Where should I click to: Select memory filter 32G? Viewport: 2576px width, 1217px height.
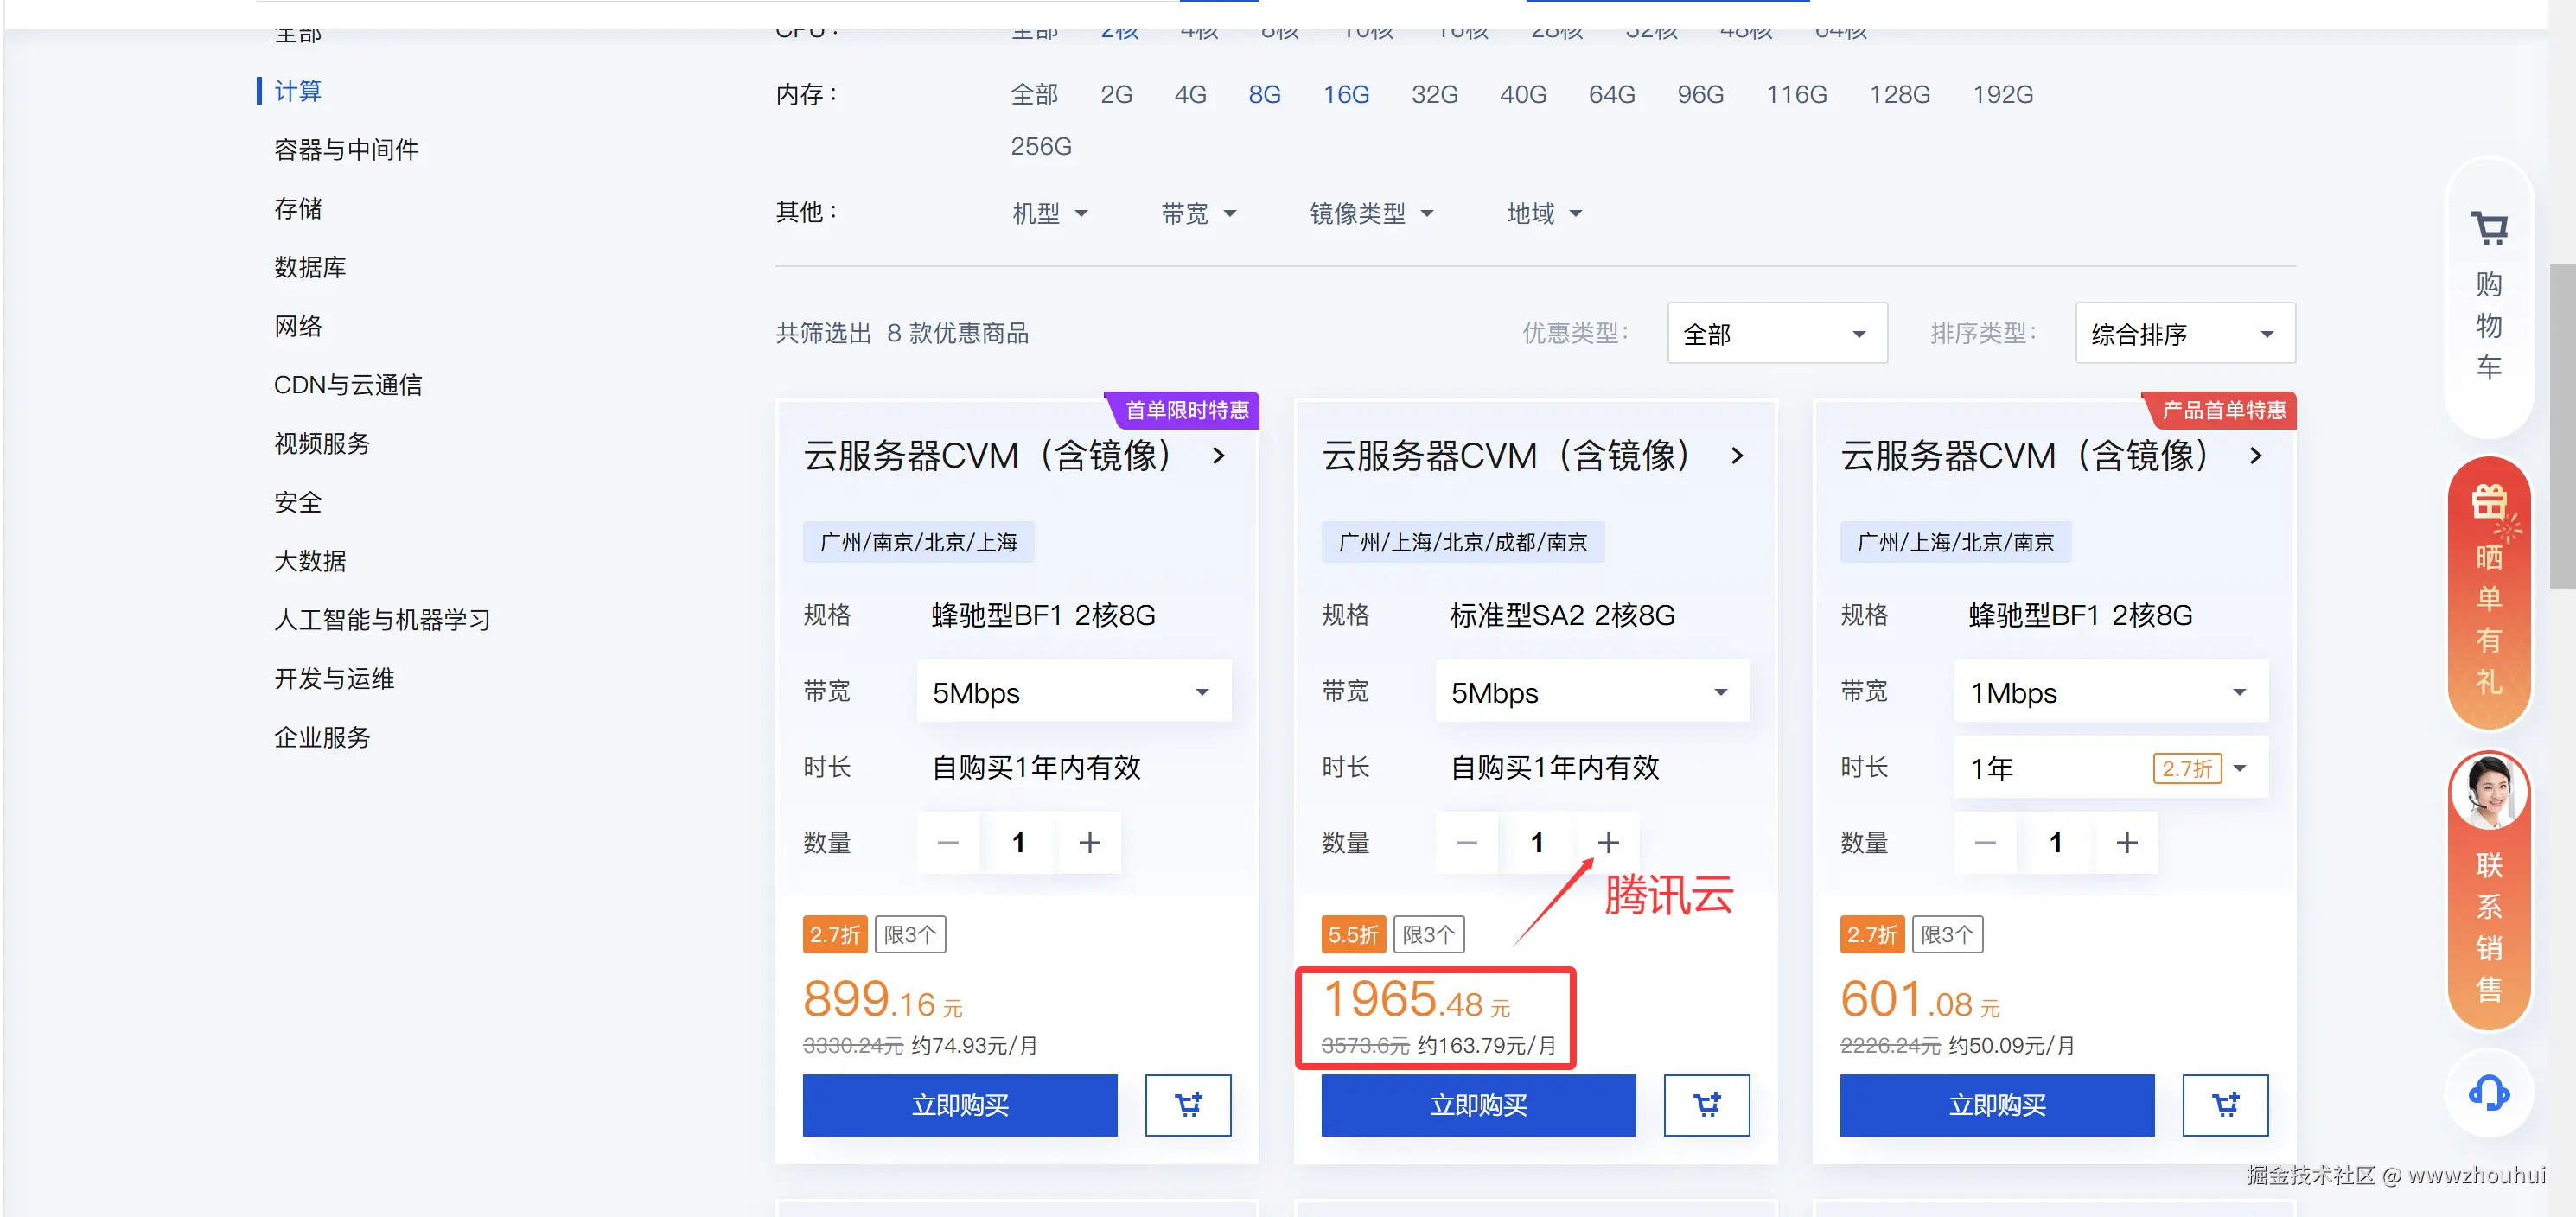(1434, 94)
